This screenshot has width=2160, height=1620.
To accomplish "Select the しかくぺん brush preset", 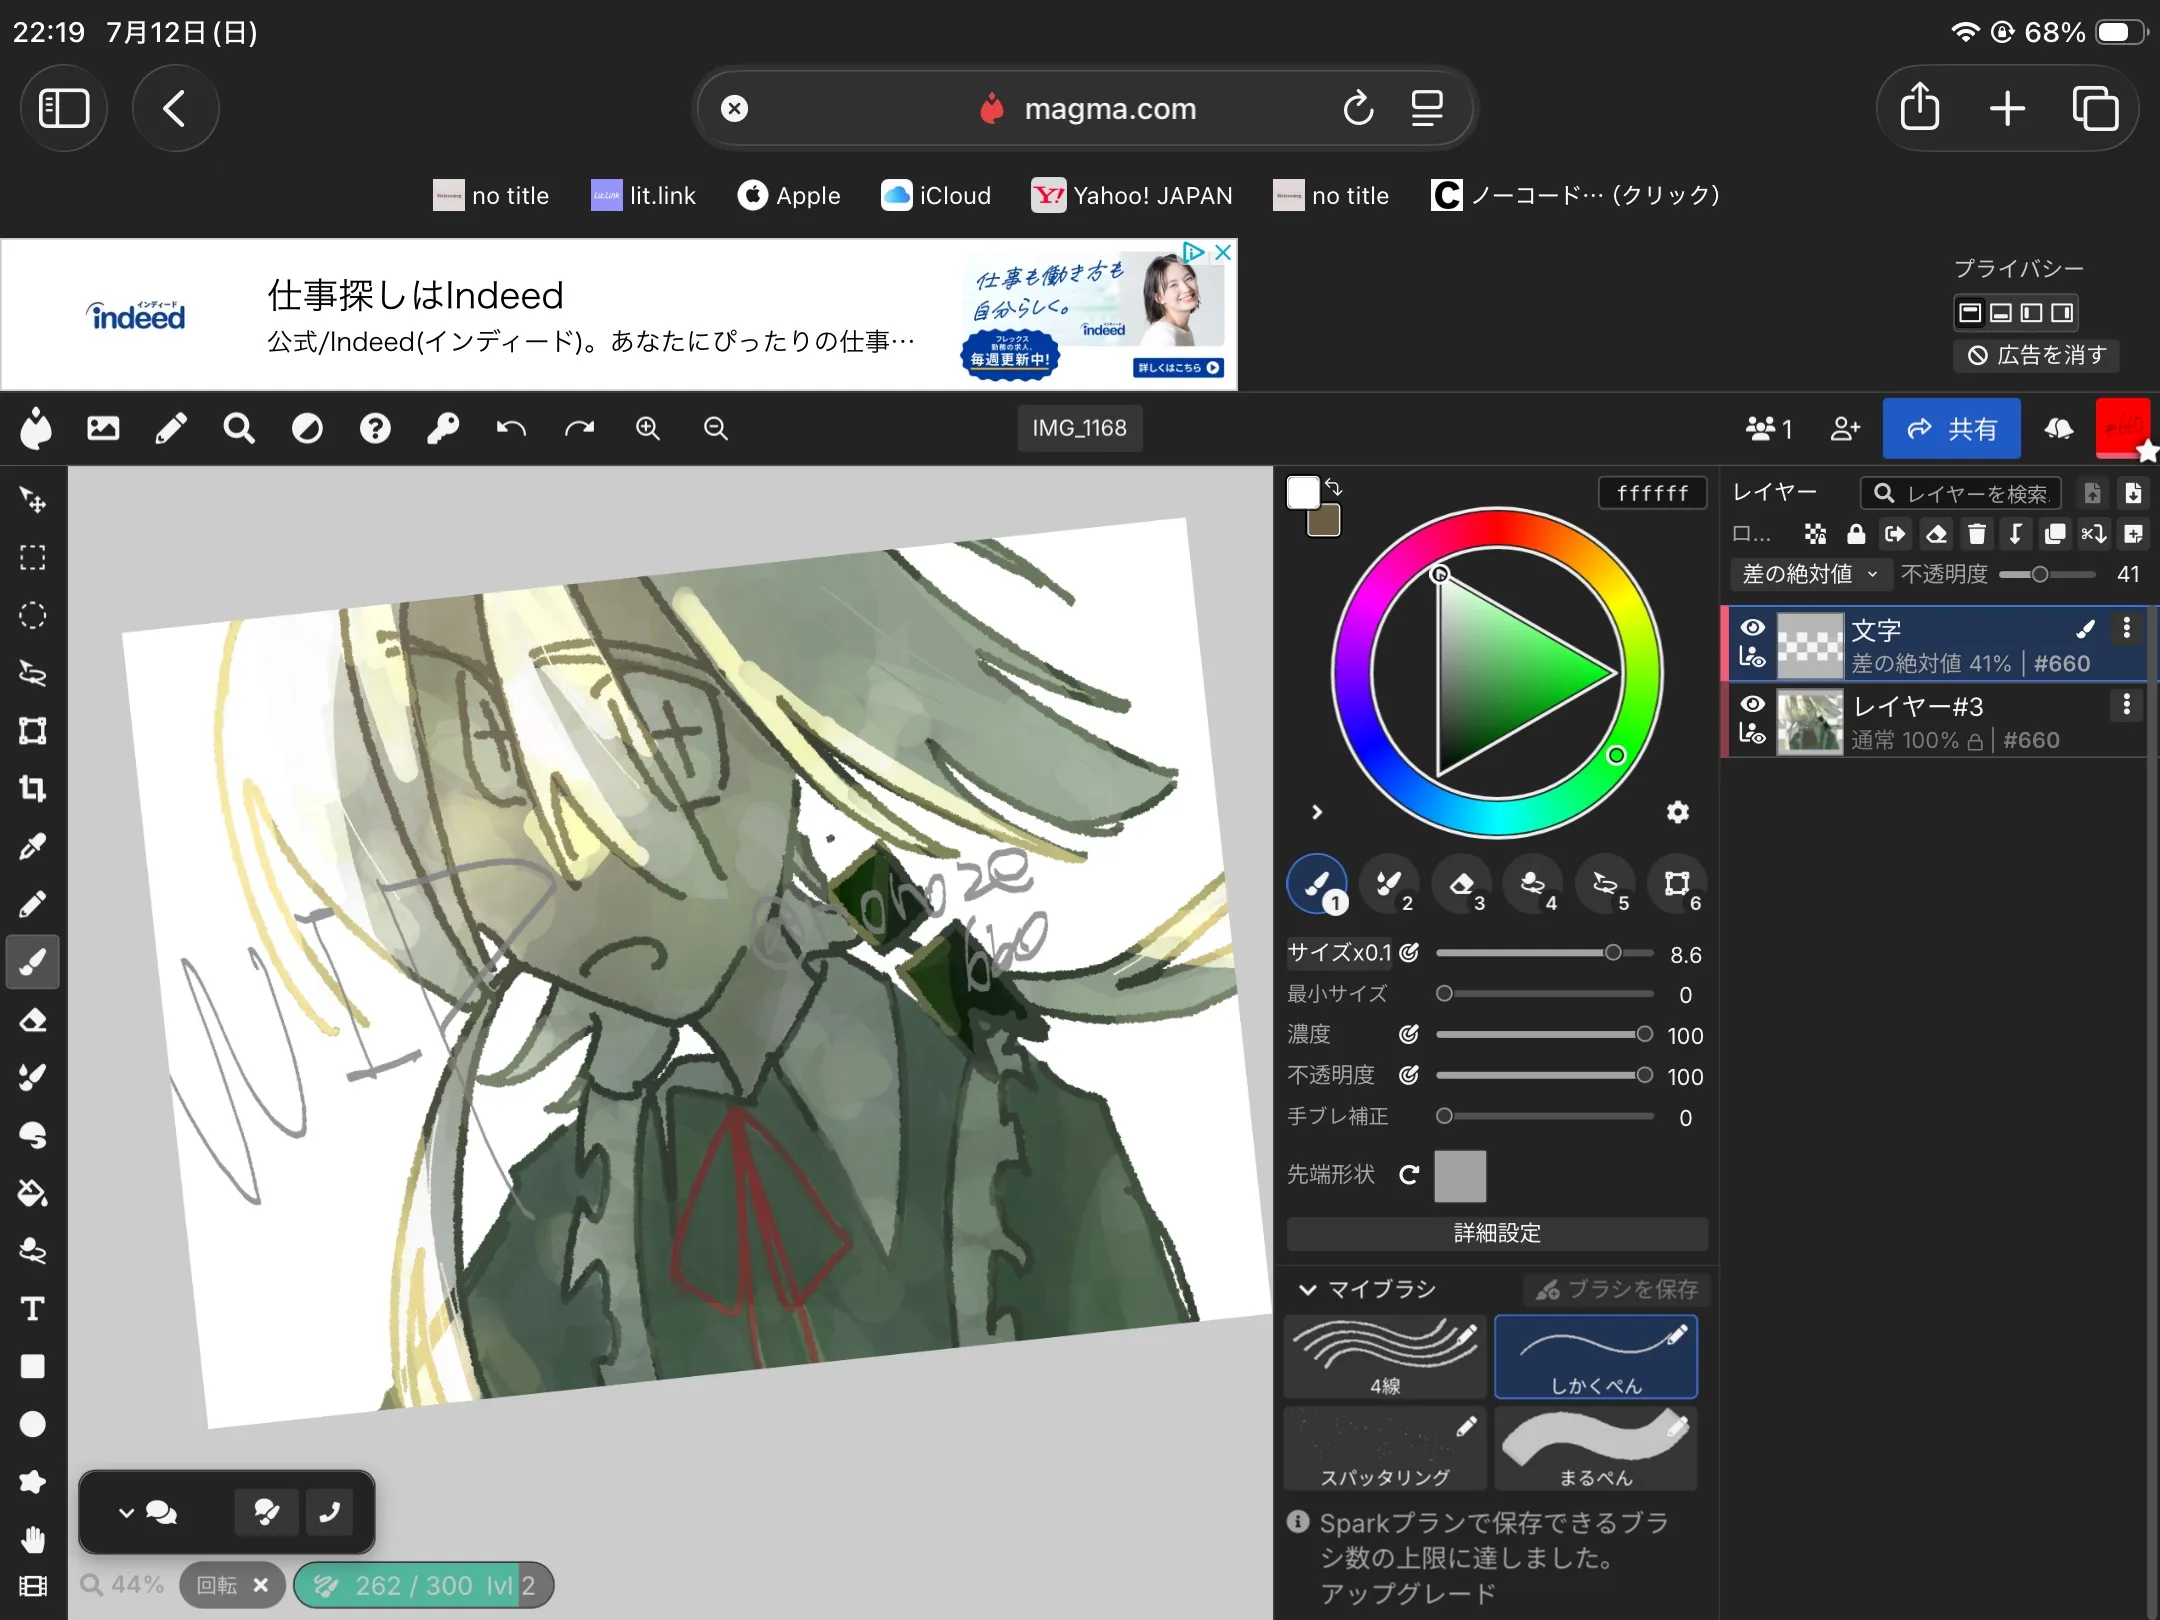I will point(1596,1357).
